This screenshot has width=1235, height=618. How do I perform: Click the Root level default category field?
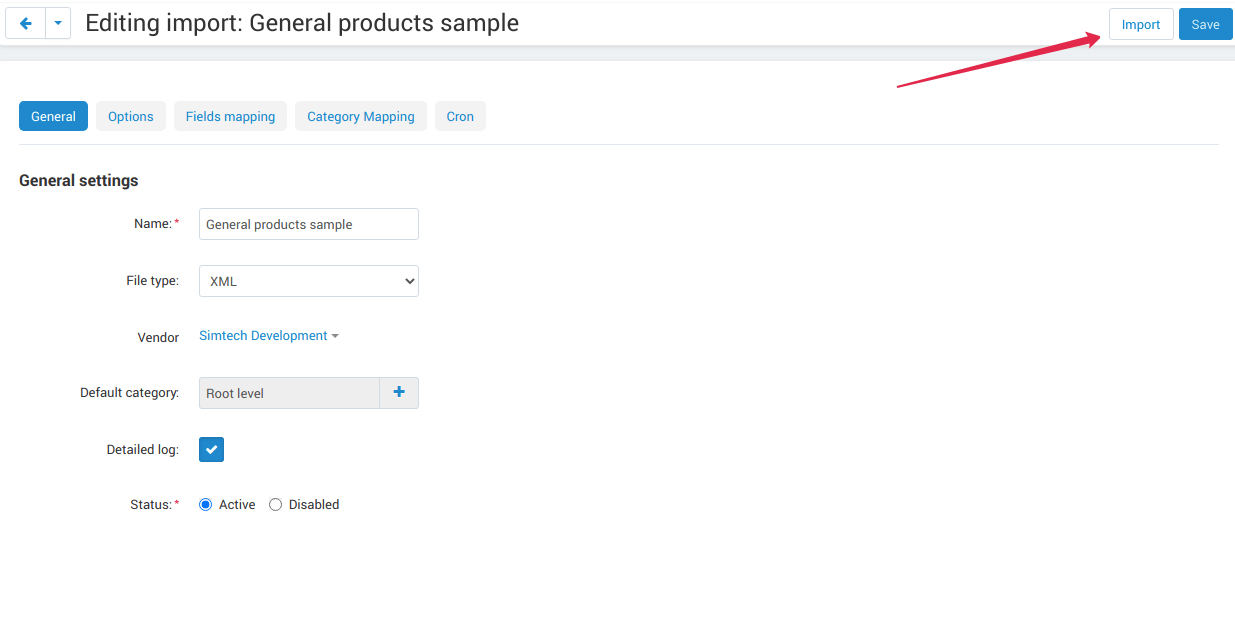coord(289,394)
